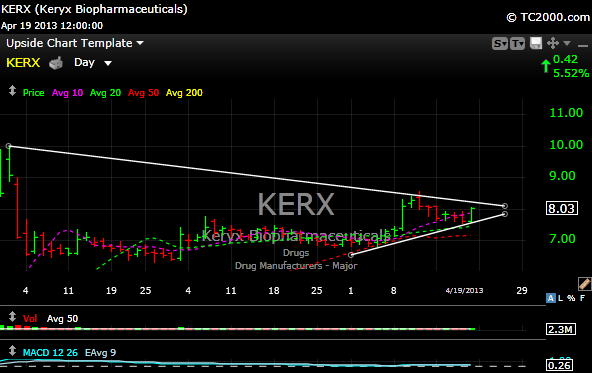Click the green up arrow price change indicator

click(546, 66)
